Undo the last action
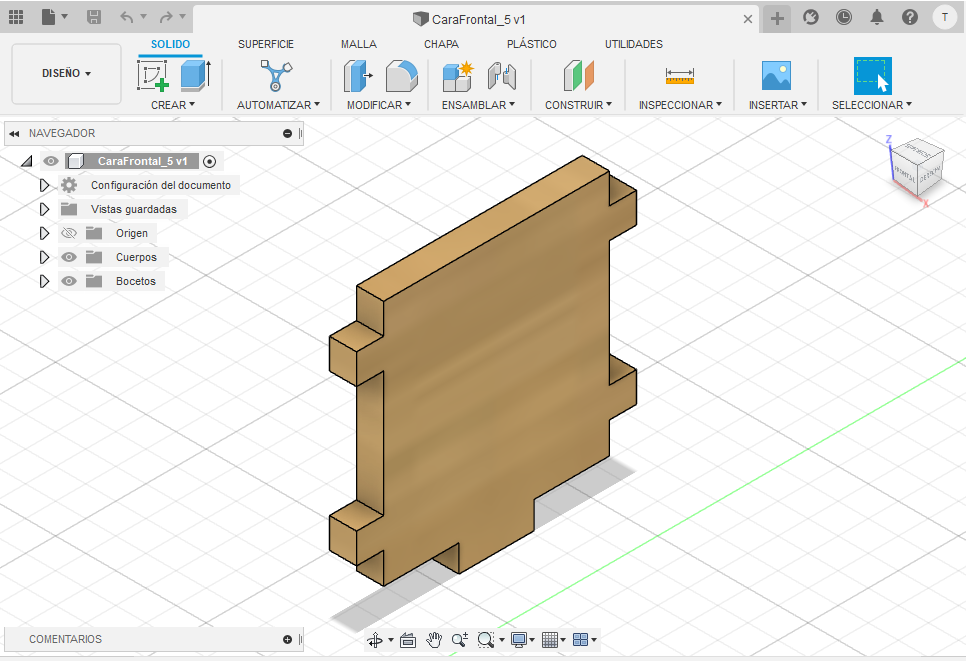Viewport: 966px width, 661px height. (127, 17)
